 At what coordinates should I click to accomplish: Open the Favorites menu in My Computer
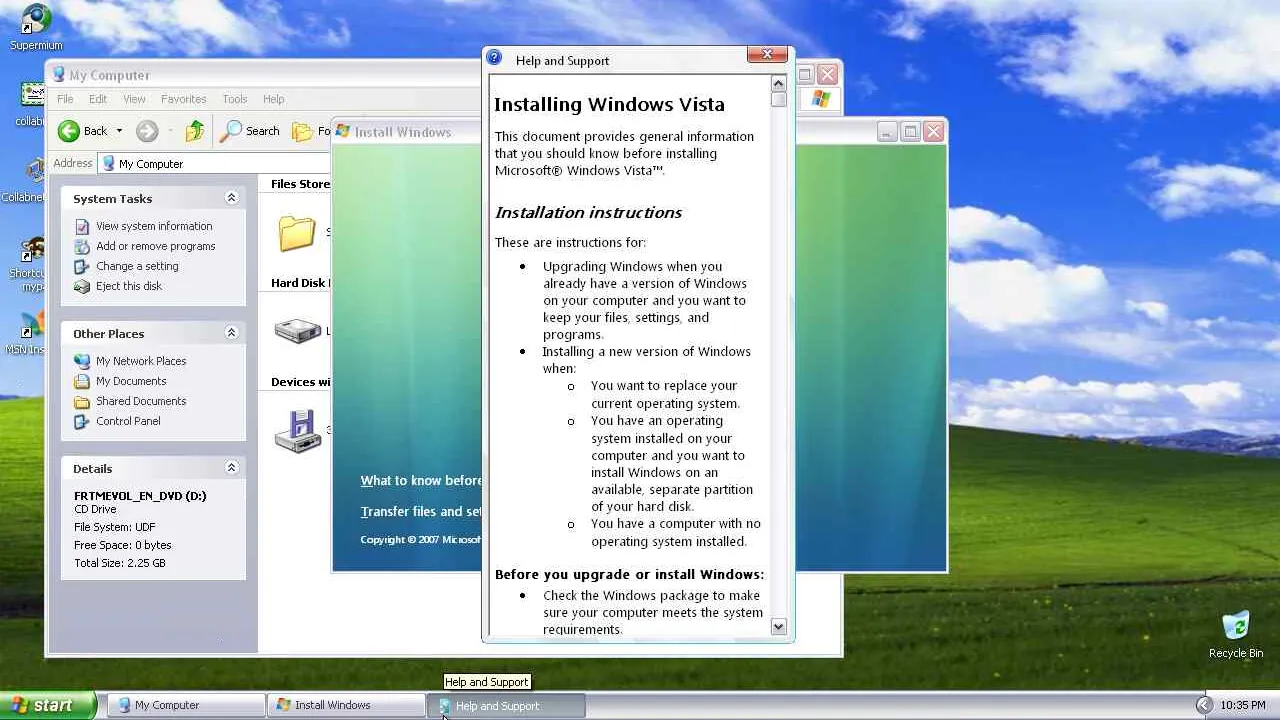click(x=184, y=99)
